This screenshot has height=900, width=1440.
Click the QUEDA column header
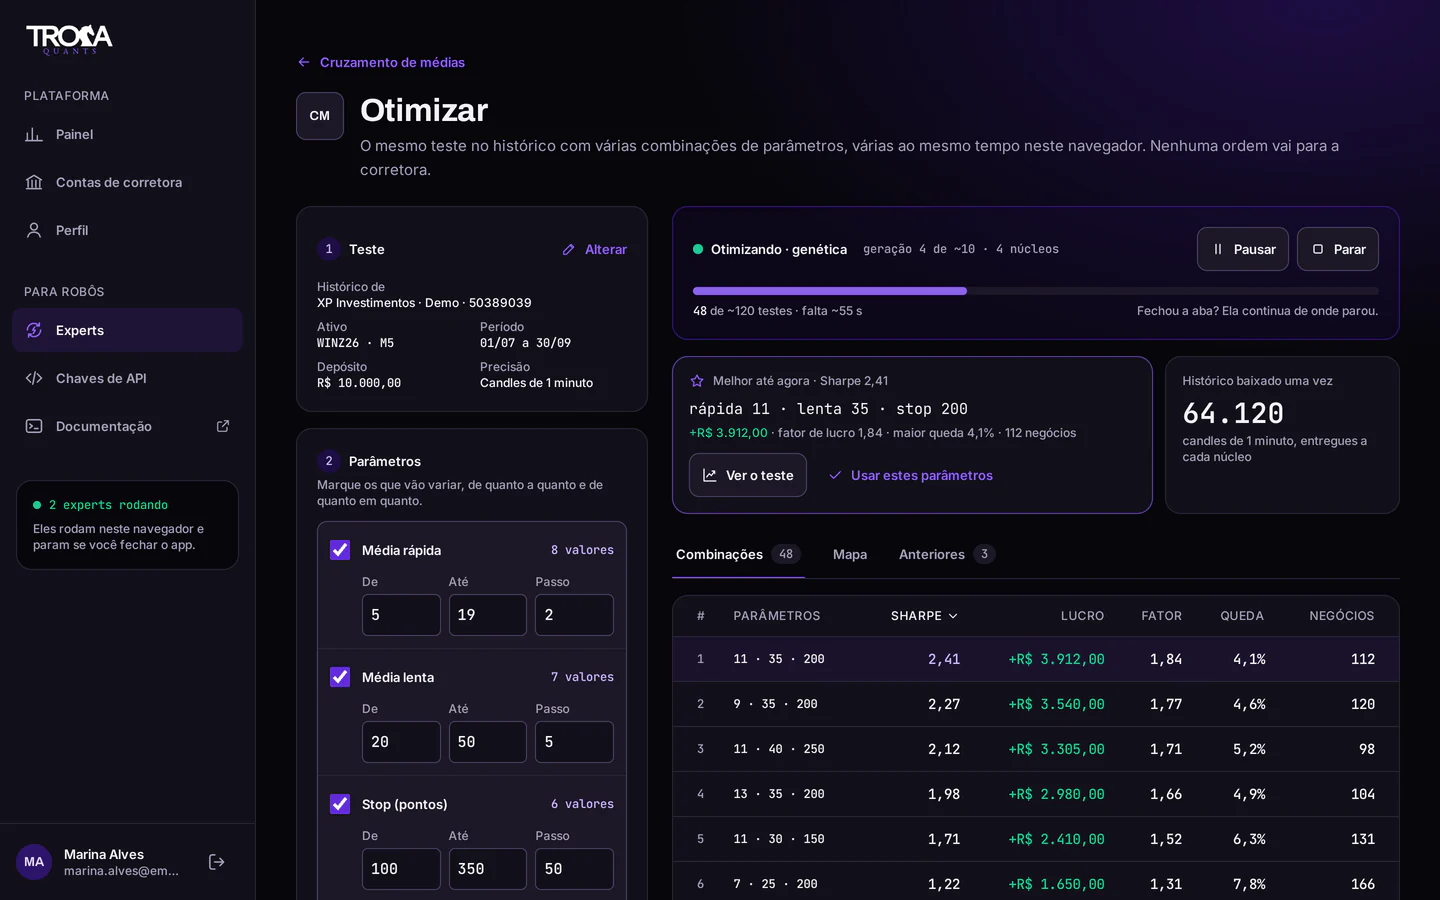click(x=1242, y=616)
